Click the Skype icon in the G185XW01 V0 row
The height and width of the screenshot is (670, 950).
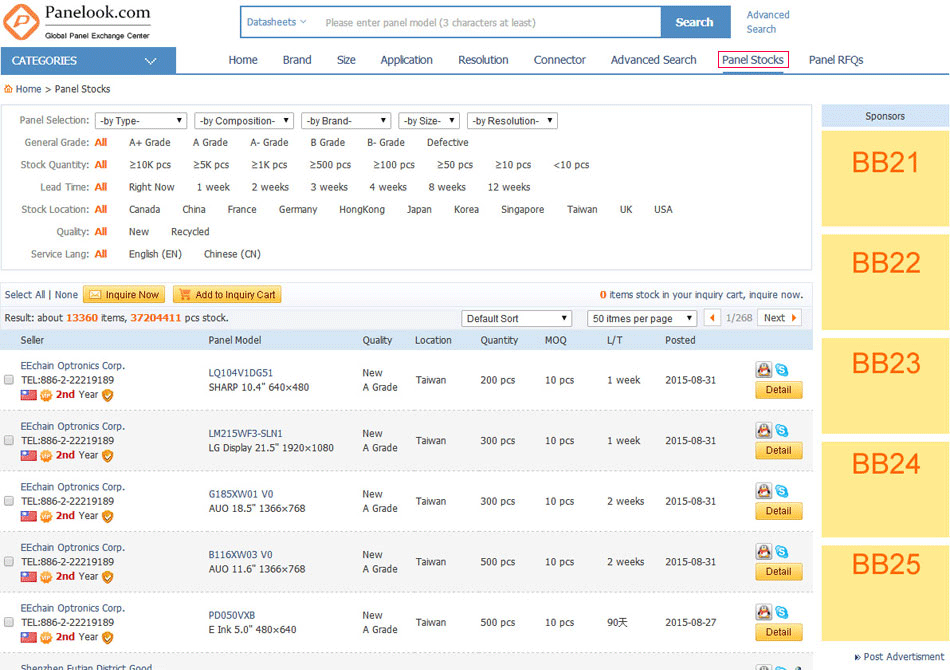pyautogui.click(x=781, y=492)
